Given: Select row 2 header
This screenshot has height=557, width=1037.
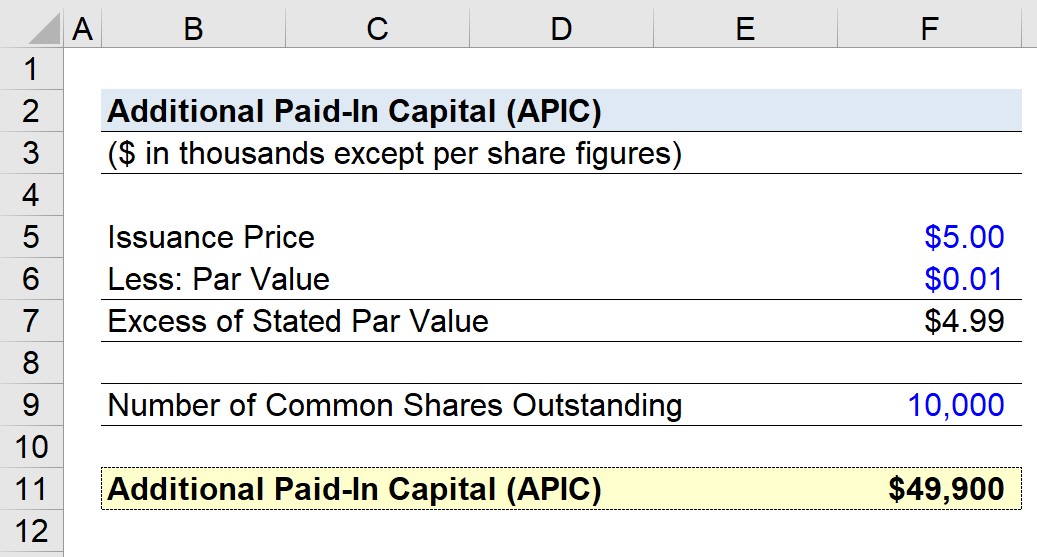Looking at the screenshot, I should [x=30, y=111].
